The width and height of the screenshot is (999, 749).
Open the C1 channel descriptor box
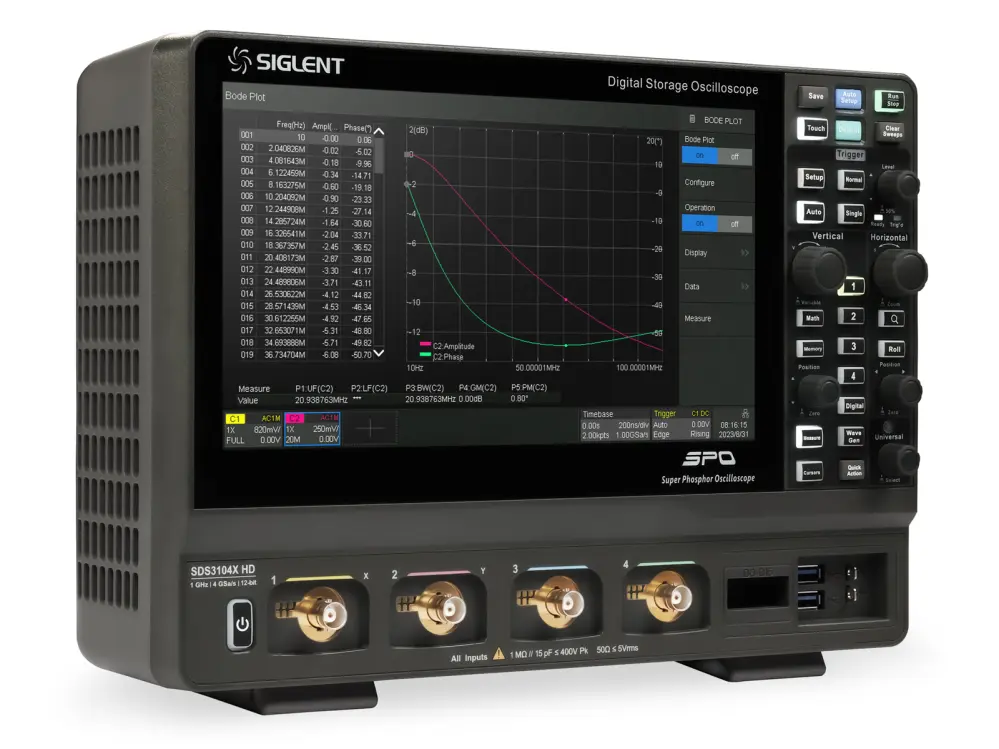click(254, 429)
